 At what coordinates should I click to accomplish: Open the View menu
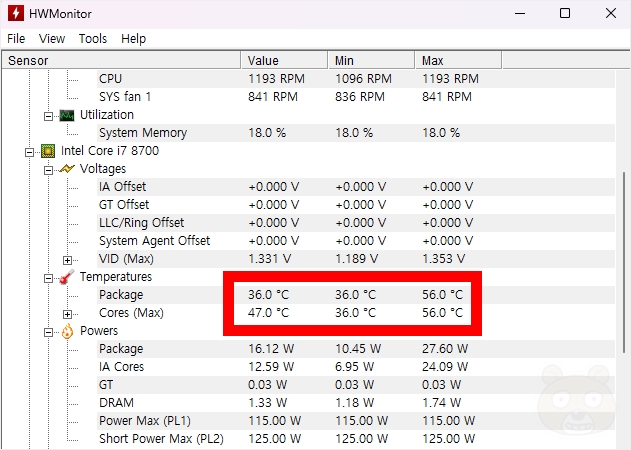[x=52, y=39]
